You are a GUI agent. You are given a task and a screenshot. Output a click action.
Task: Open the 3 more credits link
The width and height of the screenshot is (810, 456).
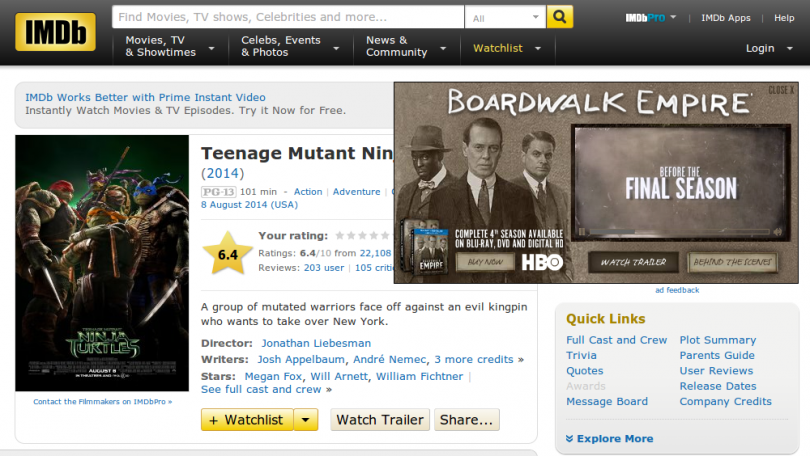(474, 359)
